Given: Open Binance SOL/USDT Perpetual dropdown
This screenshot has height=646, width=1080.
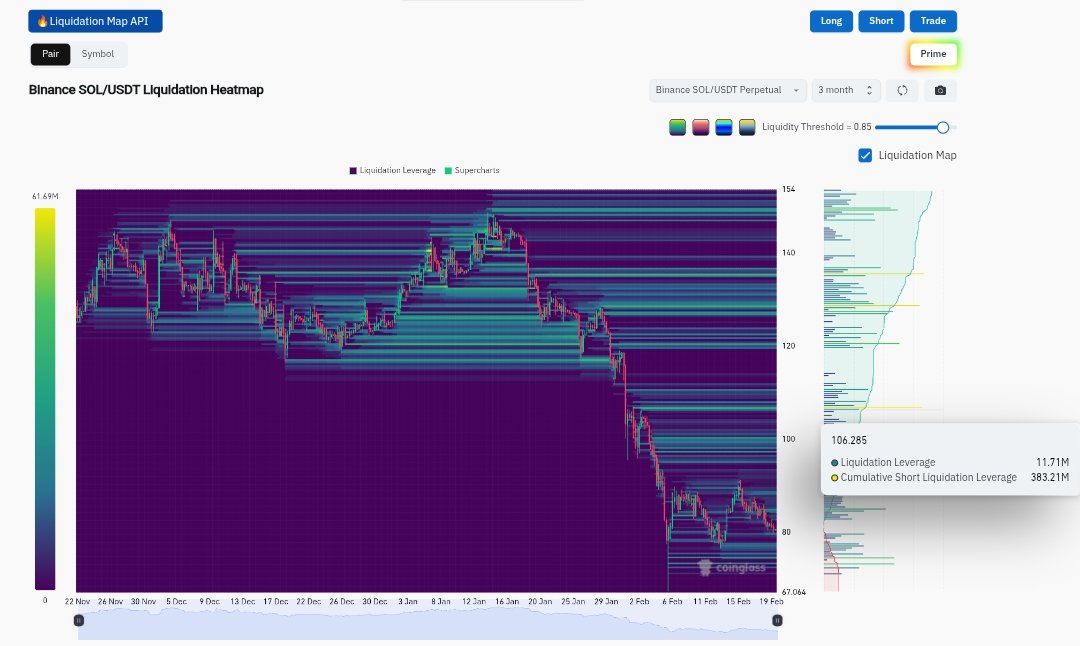Looking at the screenshot, I should point(727,90).
